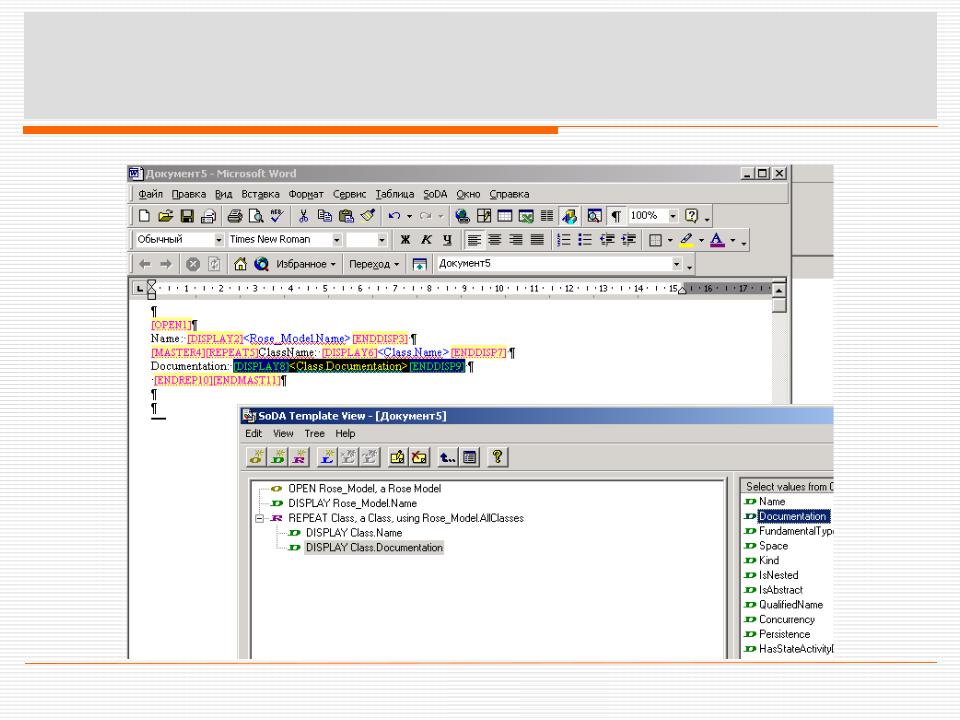Apply font color A button

click(717, 240)
